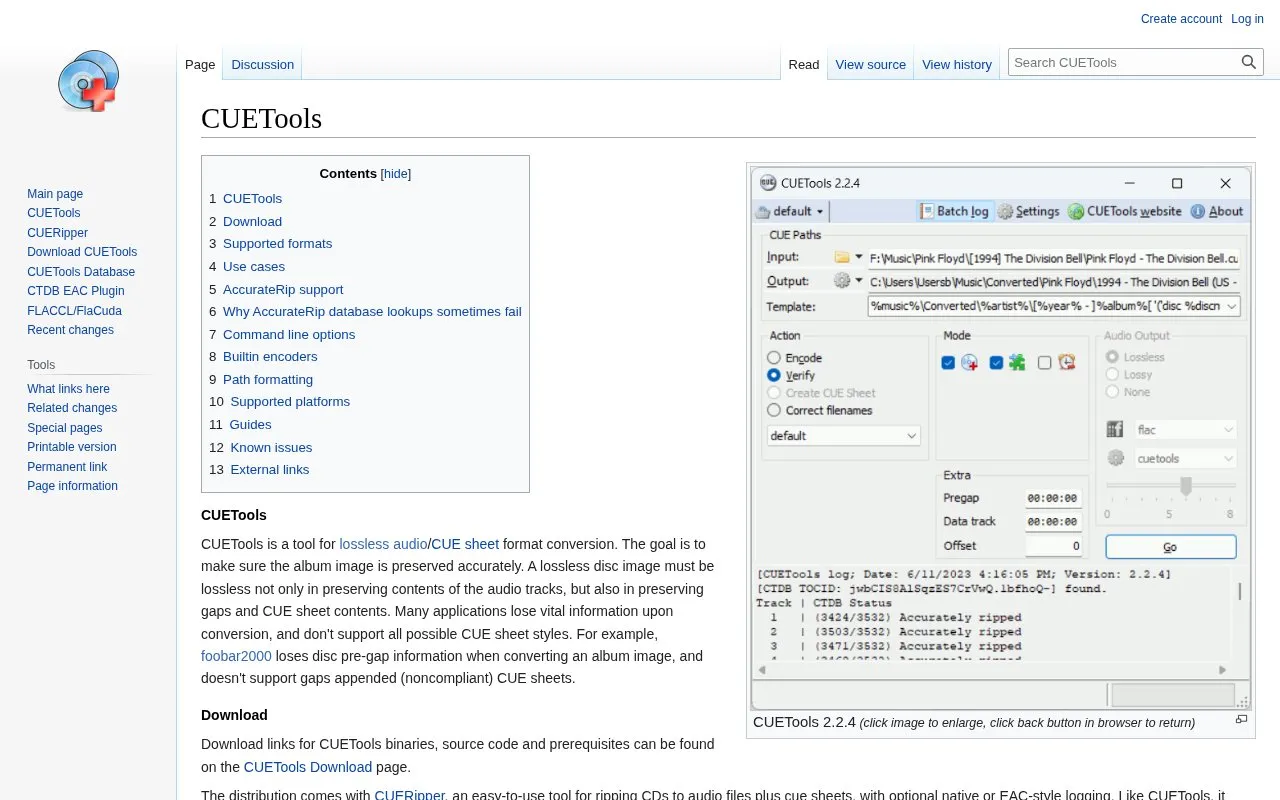Screen dimensions: 1280x800
Task: Click the log's horizontal scrollbar
Action: 991,670
